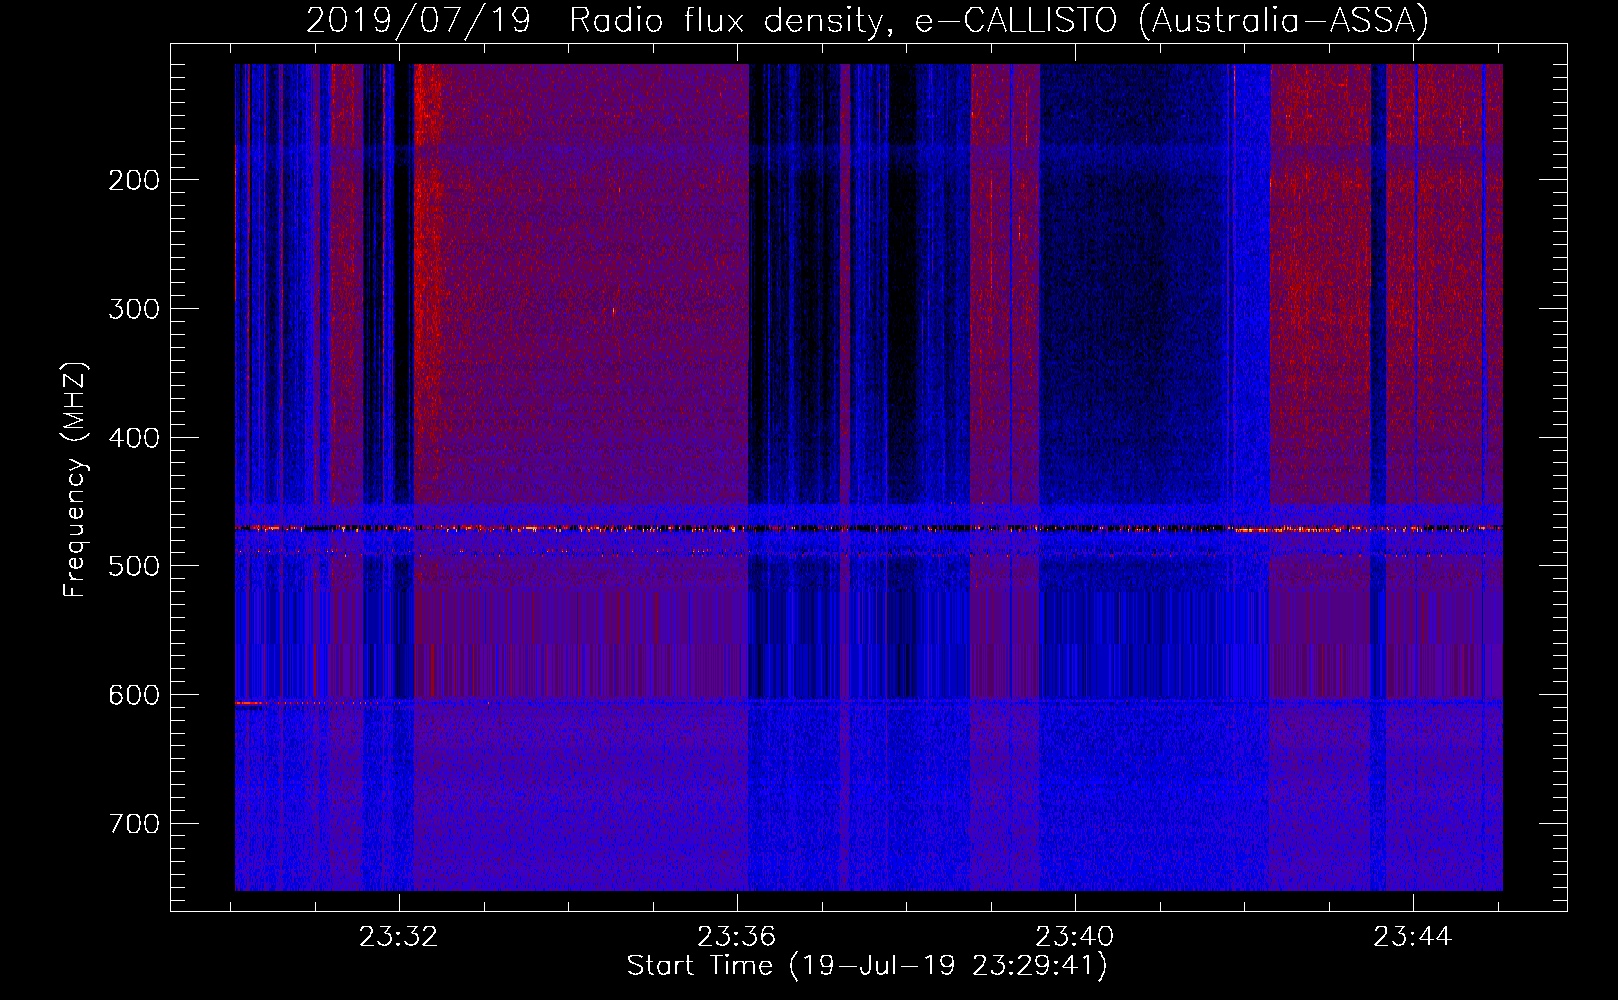1618x1000 pixels.
Task: Click the 'Frequency (MHZ)' axis label
Action: (x=75, y=479)
